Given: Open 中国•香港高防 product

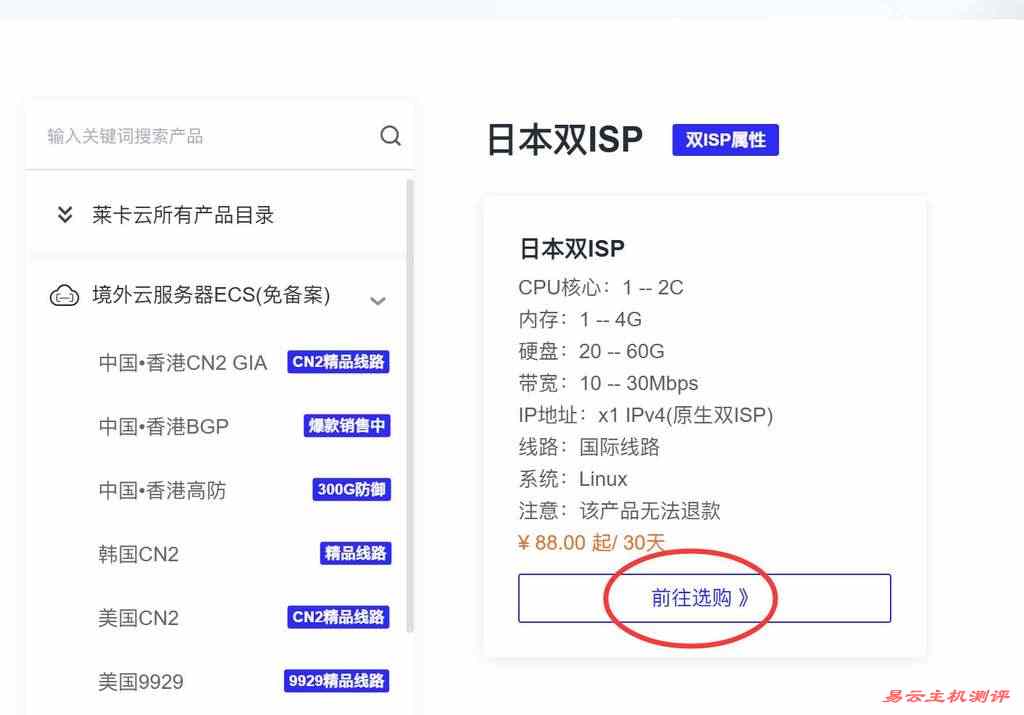Looking at the screenshot, I should (162, 490).
